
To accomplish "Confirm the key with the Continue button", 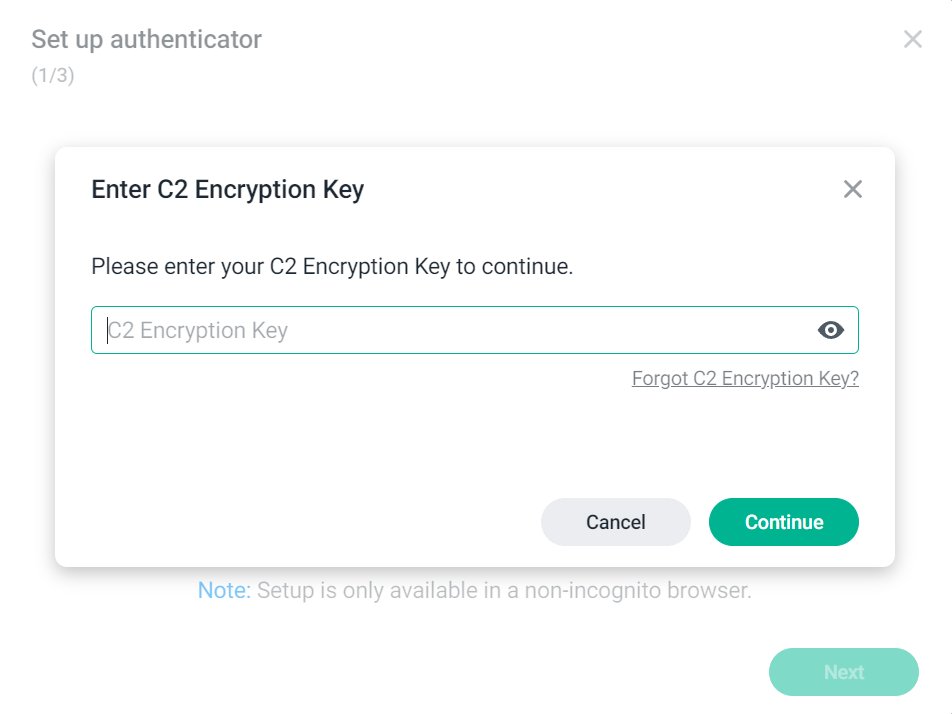I will [784, 522].
